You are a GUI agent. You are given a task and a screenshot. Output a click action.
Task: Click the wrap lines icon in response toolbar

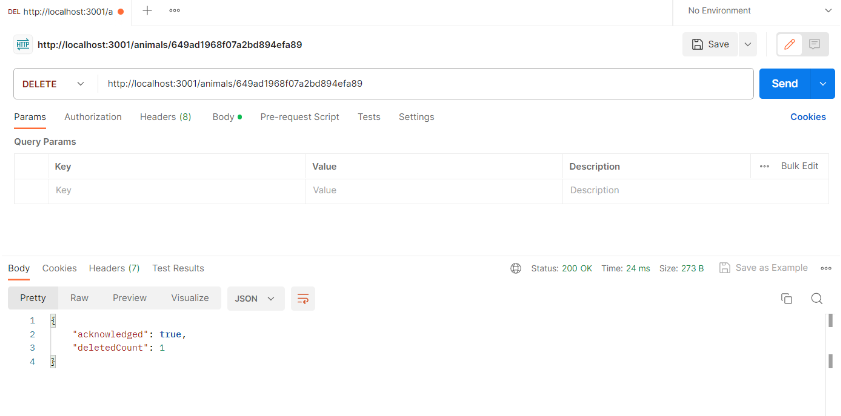tap(303, 299)
